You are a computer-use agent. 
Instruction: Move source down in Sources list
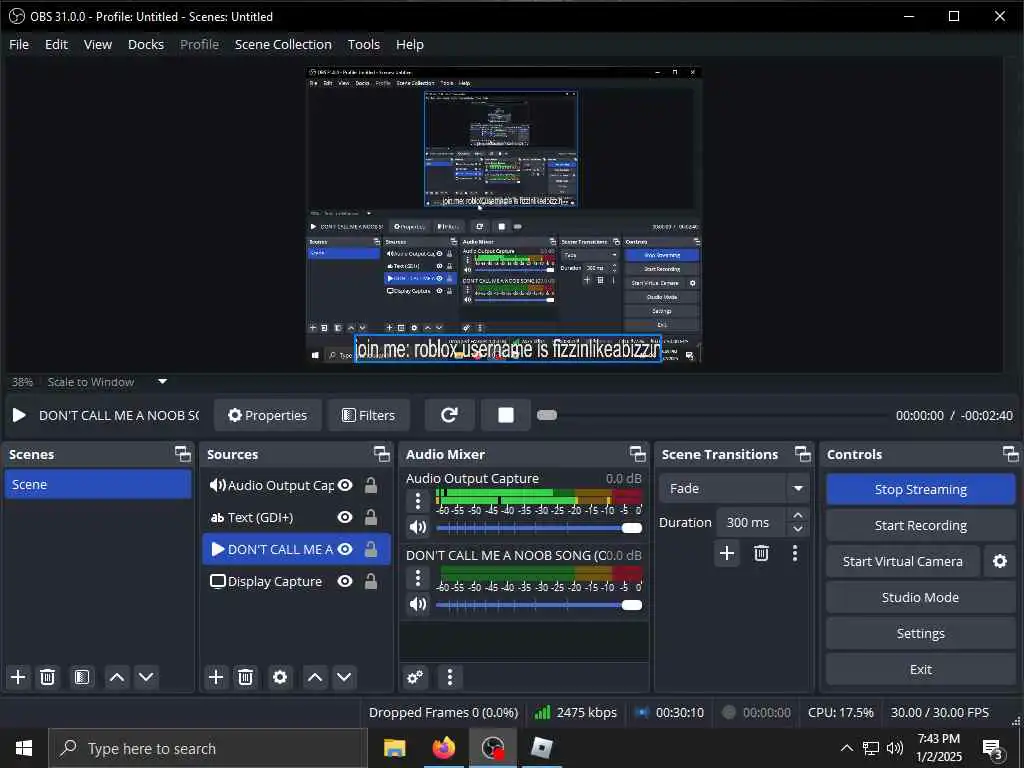(x=344, y=677)
